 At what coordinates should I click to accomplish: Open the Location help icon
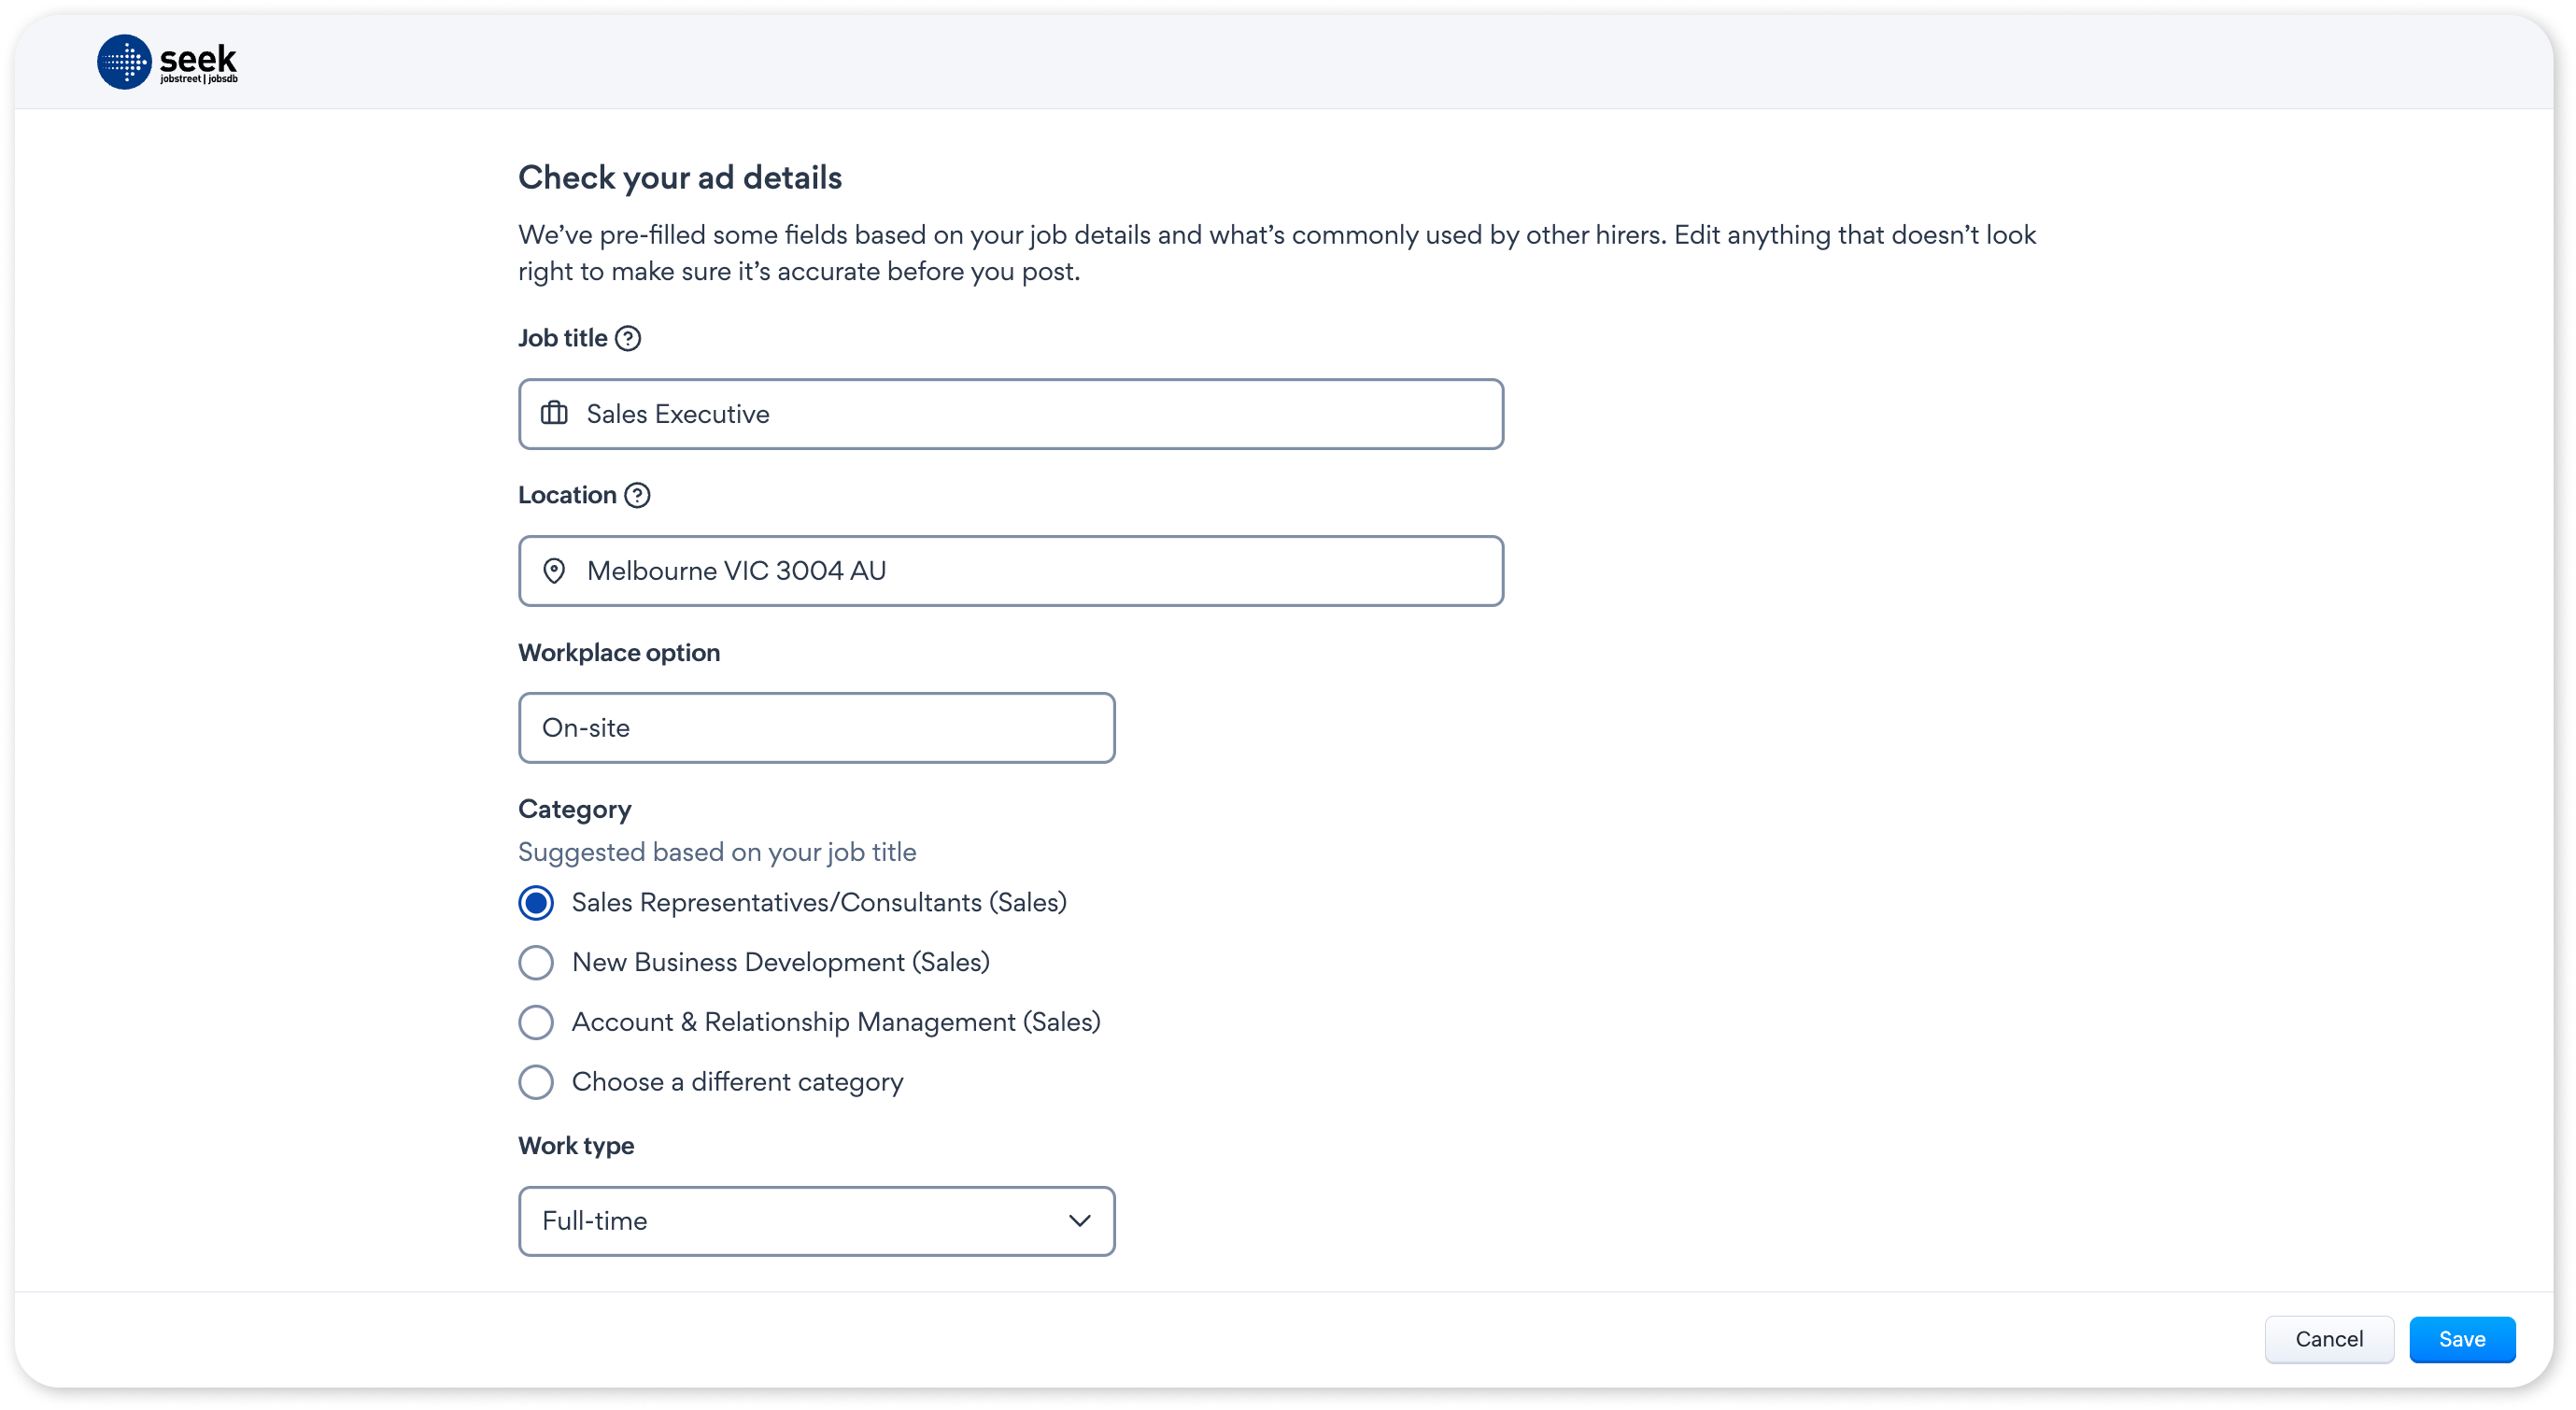(637, 495)
